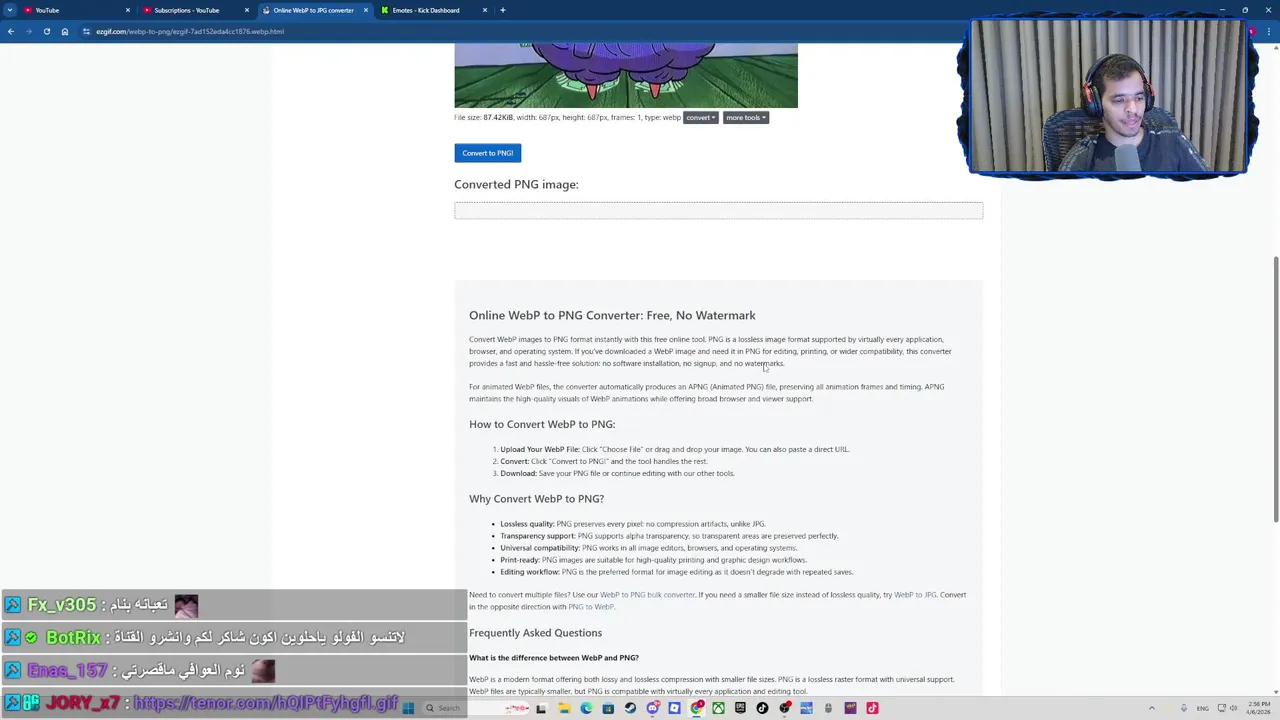Open the clock showing 2:56 PM
This screenshot has width=1280, height=720.
pos(1259,708)
